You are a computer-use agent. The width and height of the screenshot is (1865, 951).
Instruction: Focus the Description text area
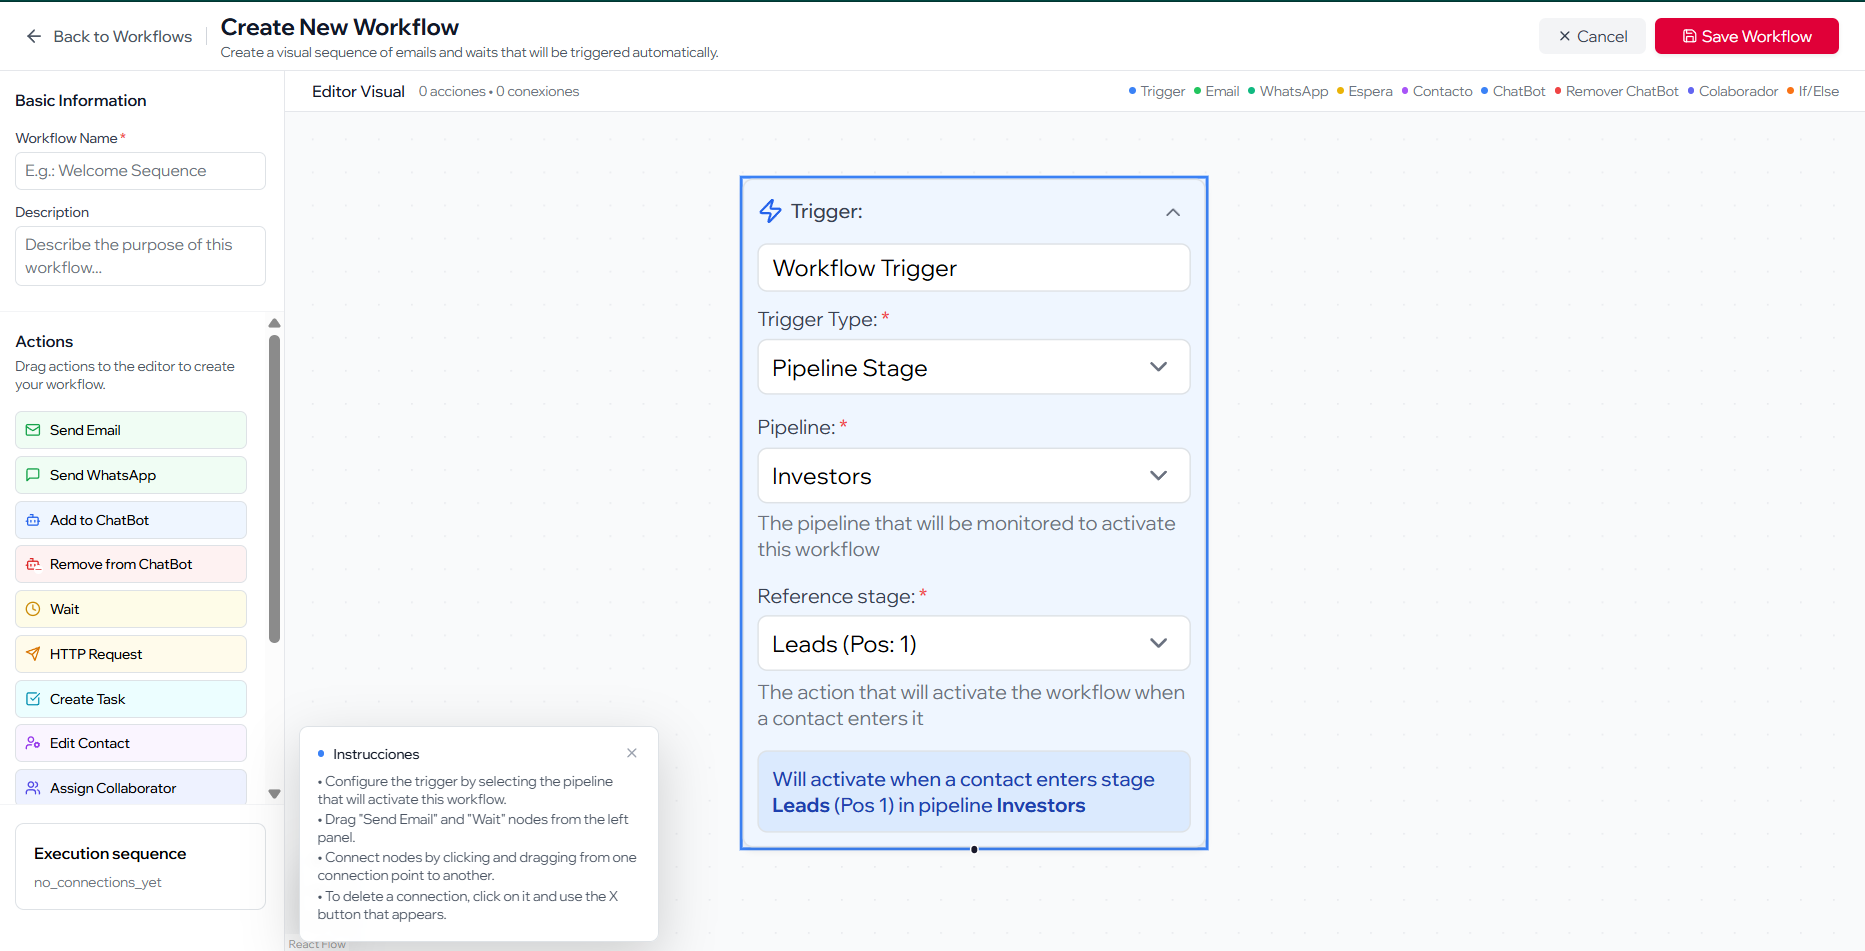(x=140, y=256)
